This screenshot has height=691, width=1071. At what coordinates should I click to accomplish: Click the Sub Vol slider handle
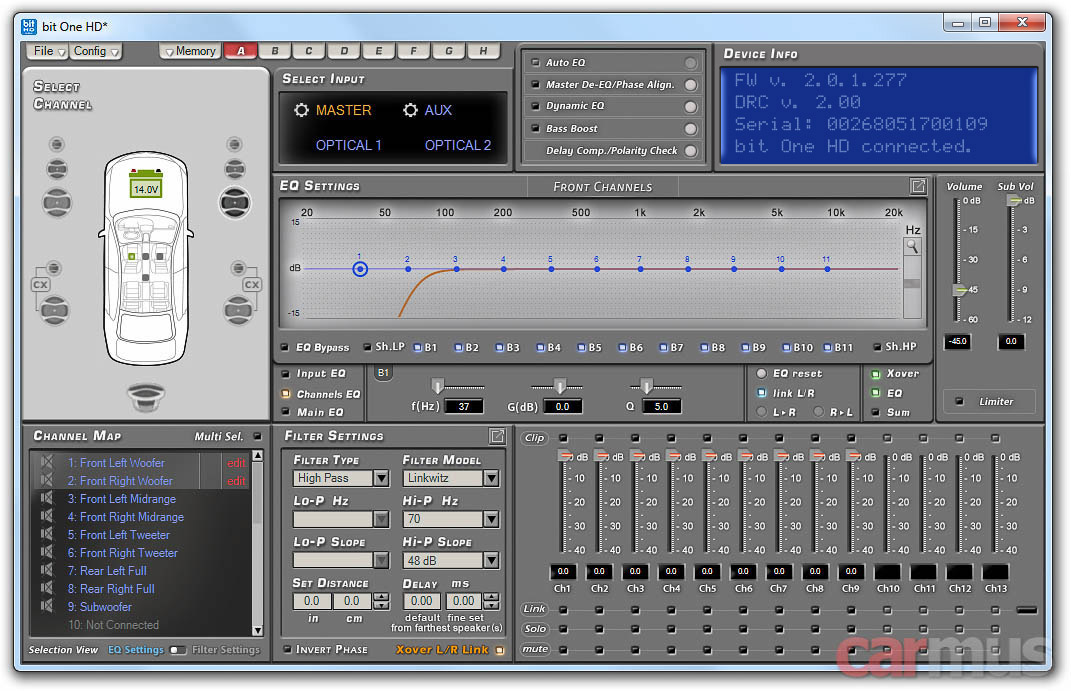point(1014,200)
